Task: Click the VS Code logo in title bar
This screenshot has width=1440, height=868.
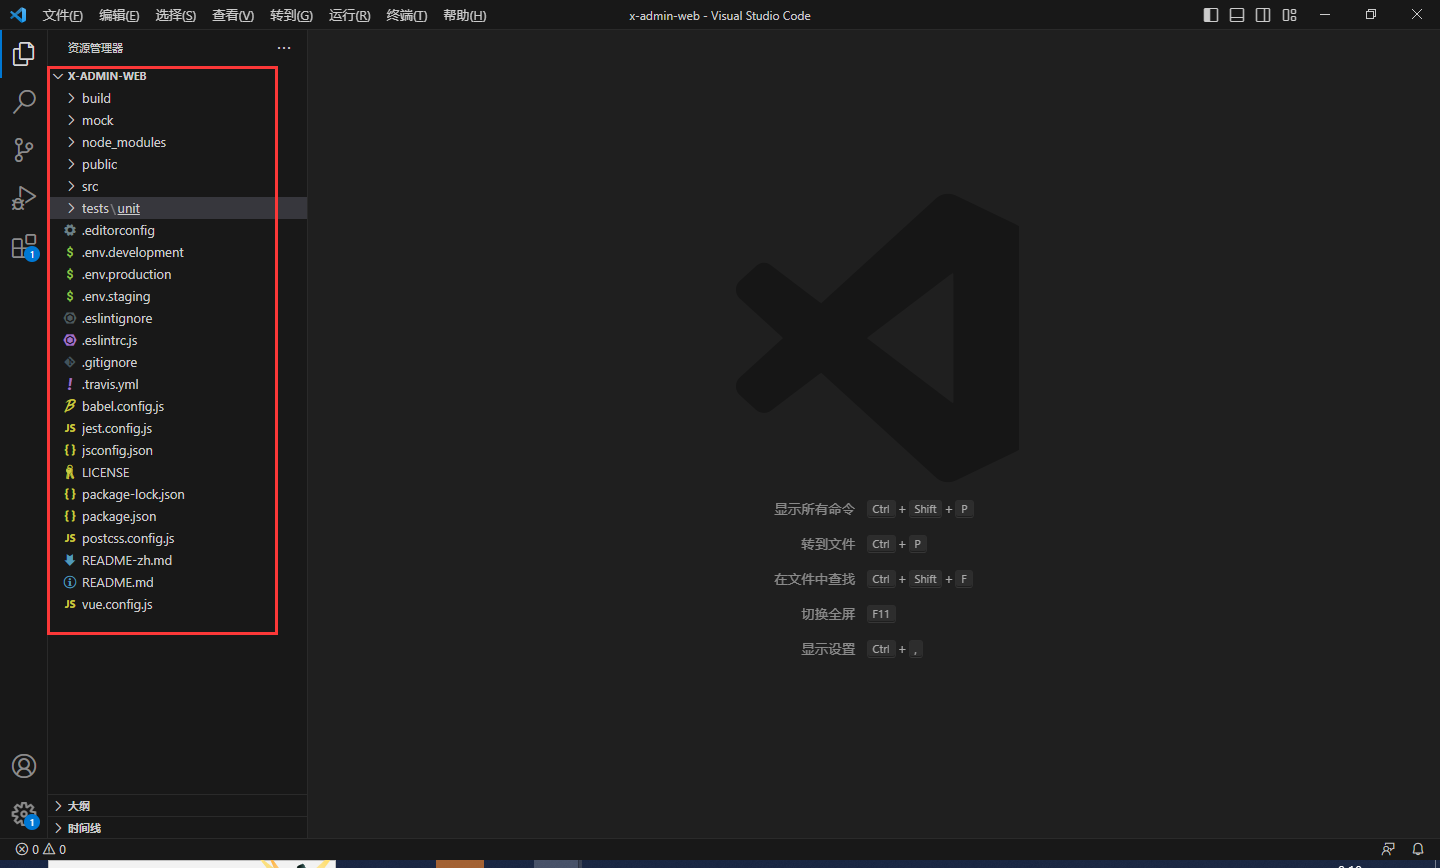Action: 18,15
